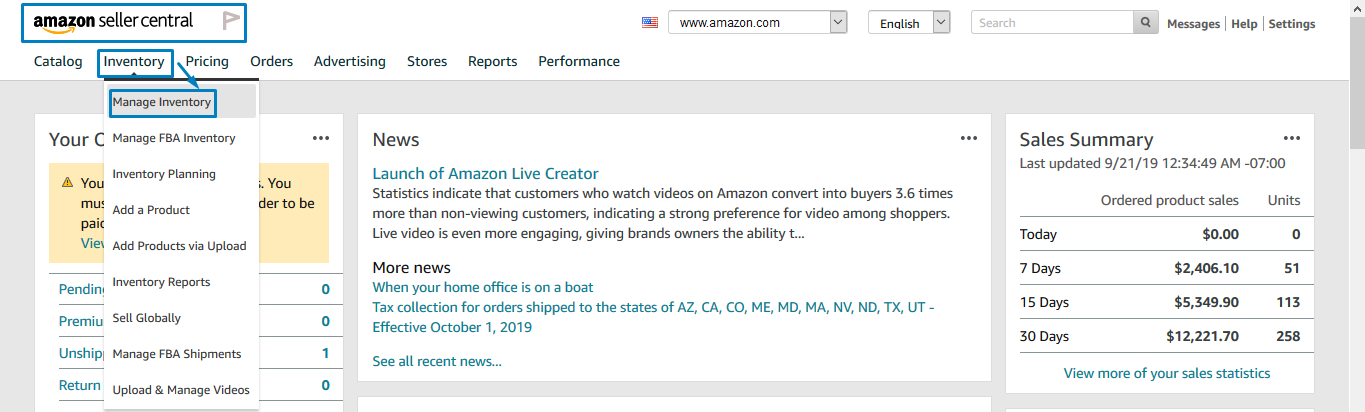Image resolution: width=1365 pixels, height=412 pixels.
Task: Click the amazon seller central logo
Action: point(113,21)
